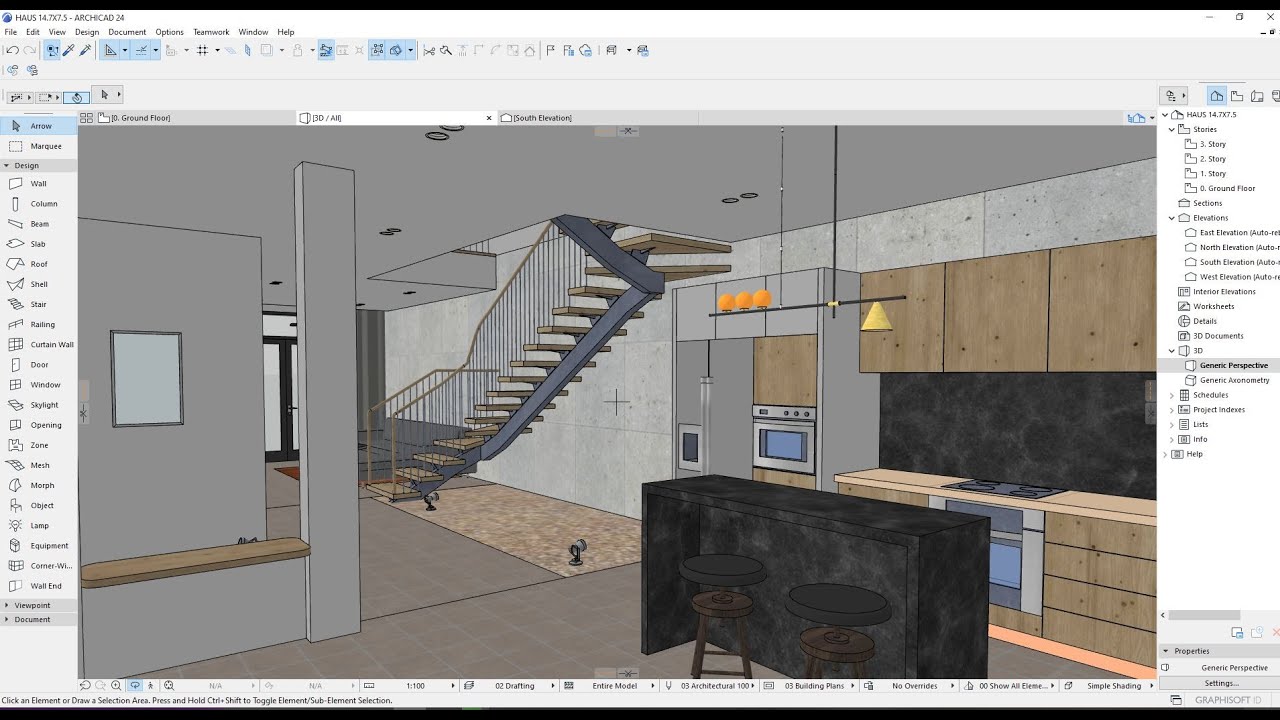Select the Skylight tool
Screen dimensions: 1280x720
39,405
